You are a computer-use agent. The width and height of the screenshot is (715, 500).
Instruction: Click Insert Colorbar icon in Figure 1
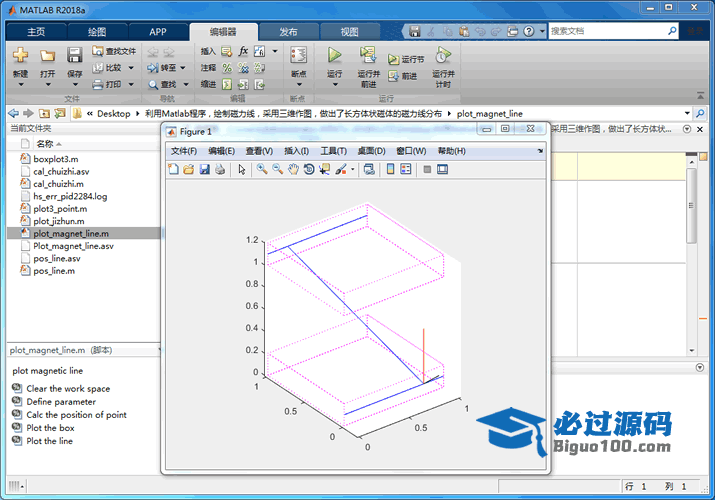390,169
